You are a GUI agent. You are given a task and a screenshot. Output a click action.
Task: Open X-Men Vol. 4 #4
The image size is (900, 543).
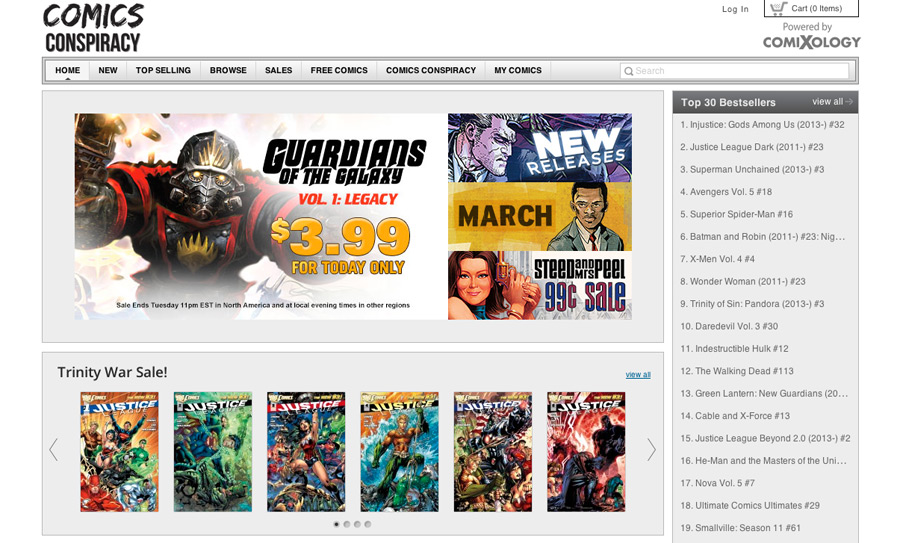coord(717,259)
